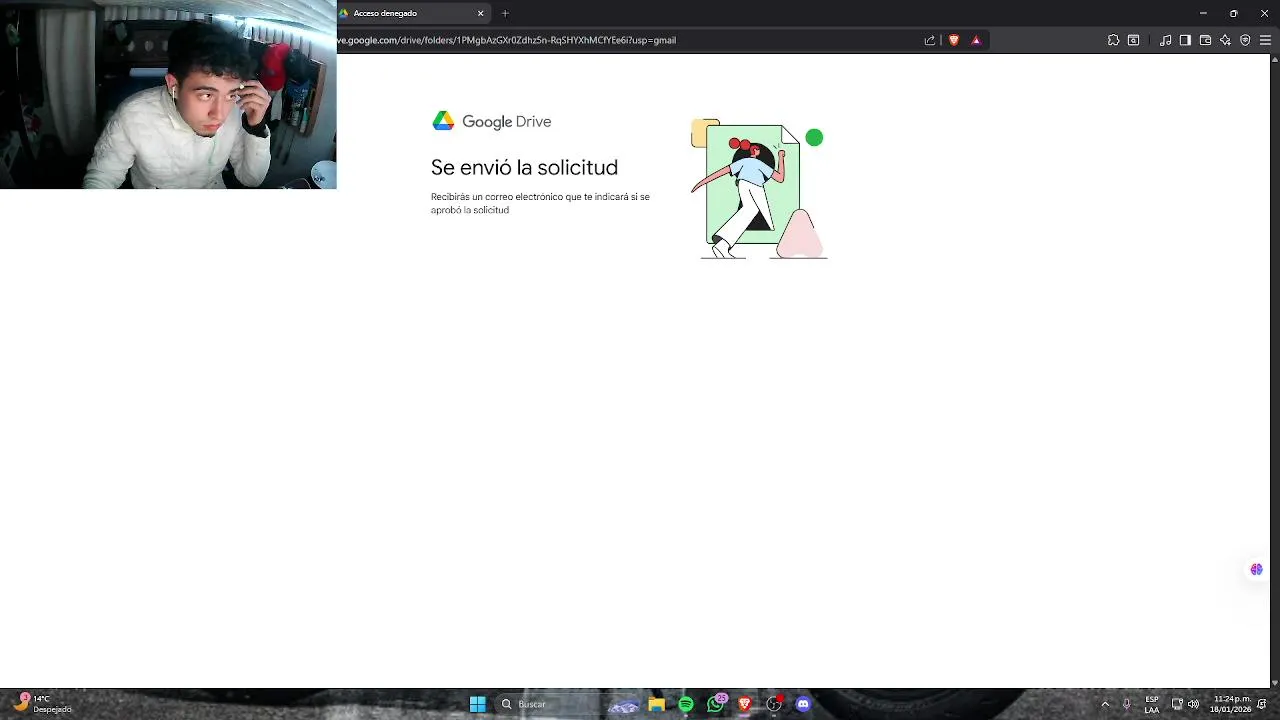1280x720 pixels.
Task: Open the Leo AI sparkle icon
Action: [1225, 40]
